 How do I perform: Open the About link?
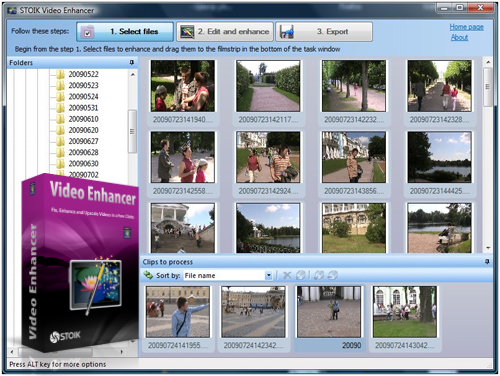459,37
